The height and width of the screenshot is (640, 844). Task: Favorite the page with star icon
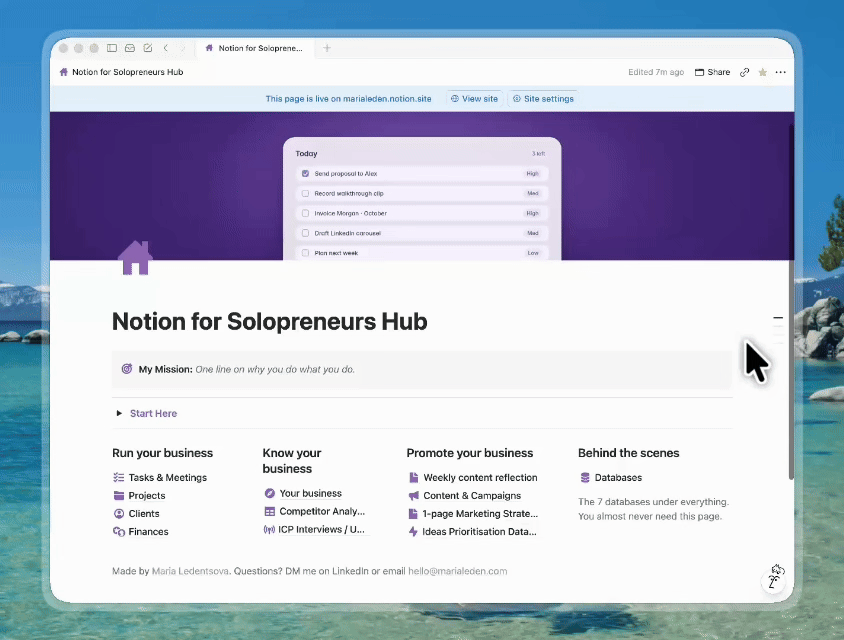(x=763, y=72)
